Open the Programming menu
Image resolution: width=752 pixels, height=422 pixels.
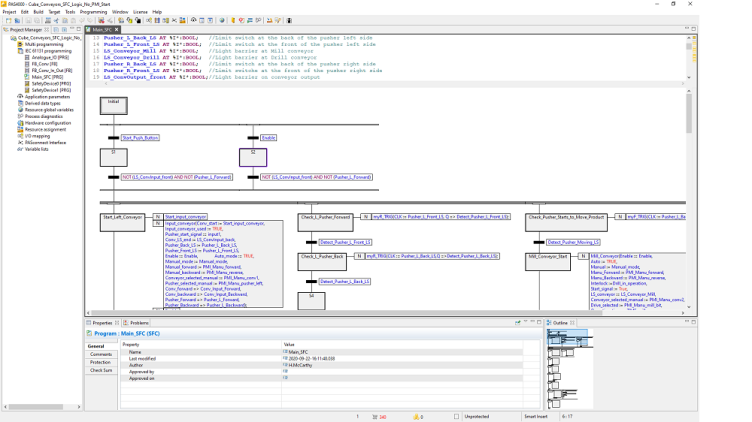[93, 12]
